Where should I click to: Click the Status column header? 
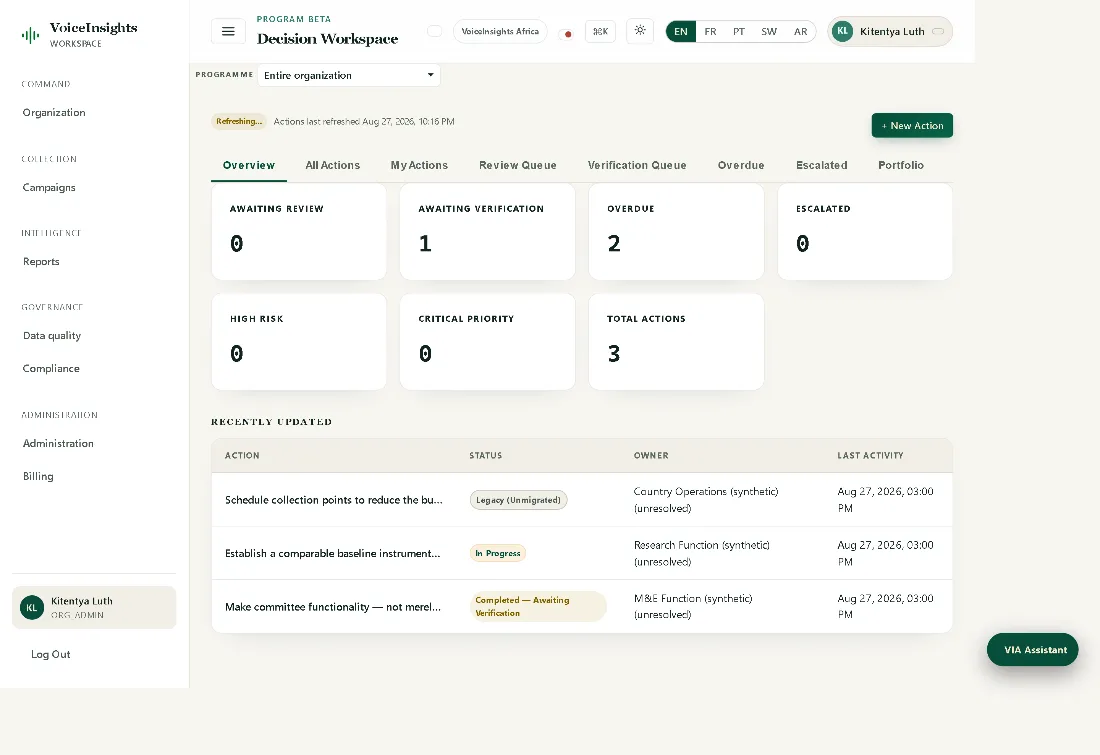click(485, 455)
